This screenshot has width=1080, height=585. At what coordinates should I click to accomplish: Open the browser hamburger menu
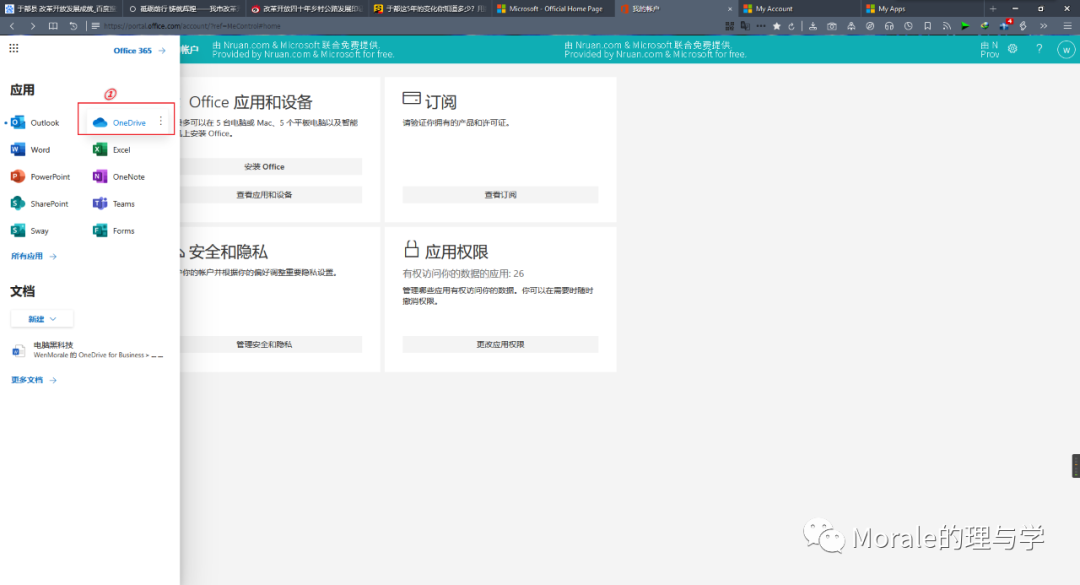[1068, 26]
